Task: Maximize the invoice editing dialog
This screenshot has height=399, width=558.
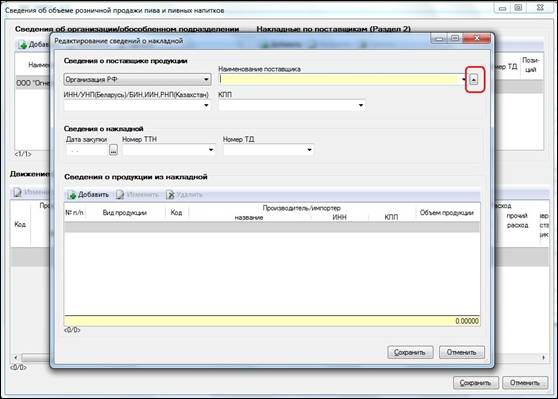Action: point(455,38)
